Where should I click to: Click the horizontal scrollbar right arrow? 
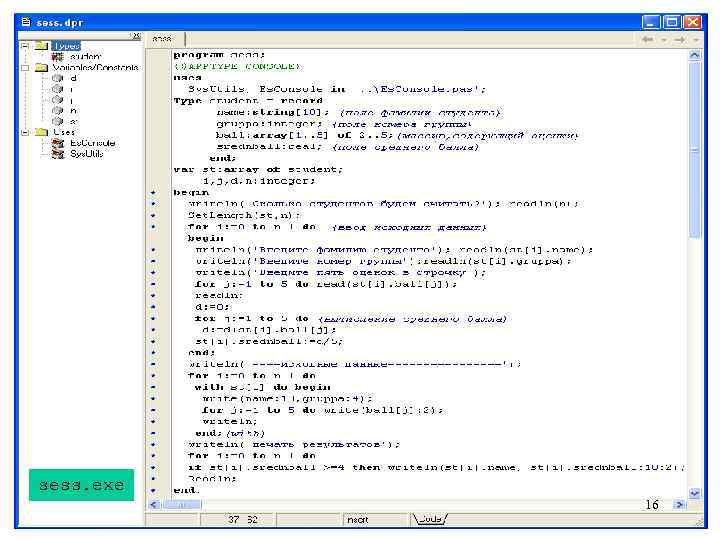679,505
